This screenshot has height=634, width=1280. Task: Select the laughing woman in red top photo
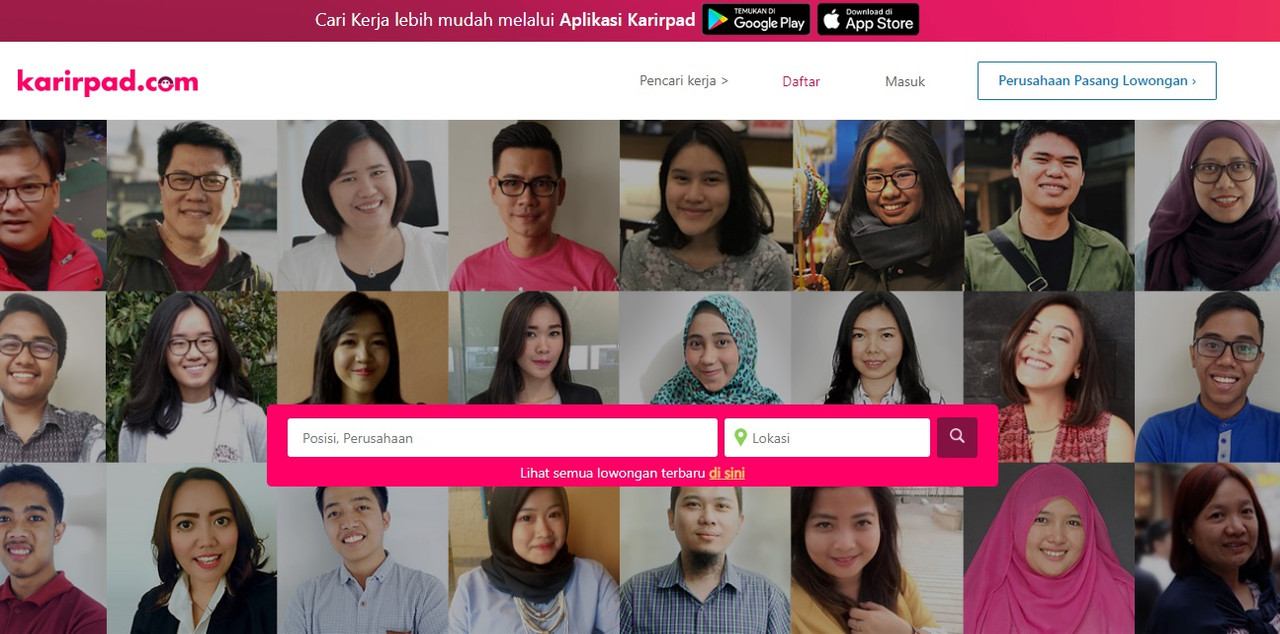tap(1049, 377)
